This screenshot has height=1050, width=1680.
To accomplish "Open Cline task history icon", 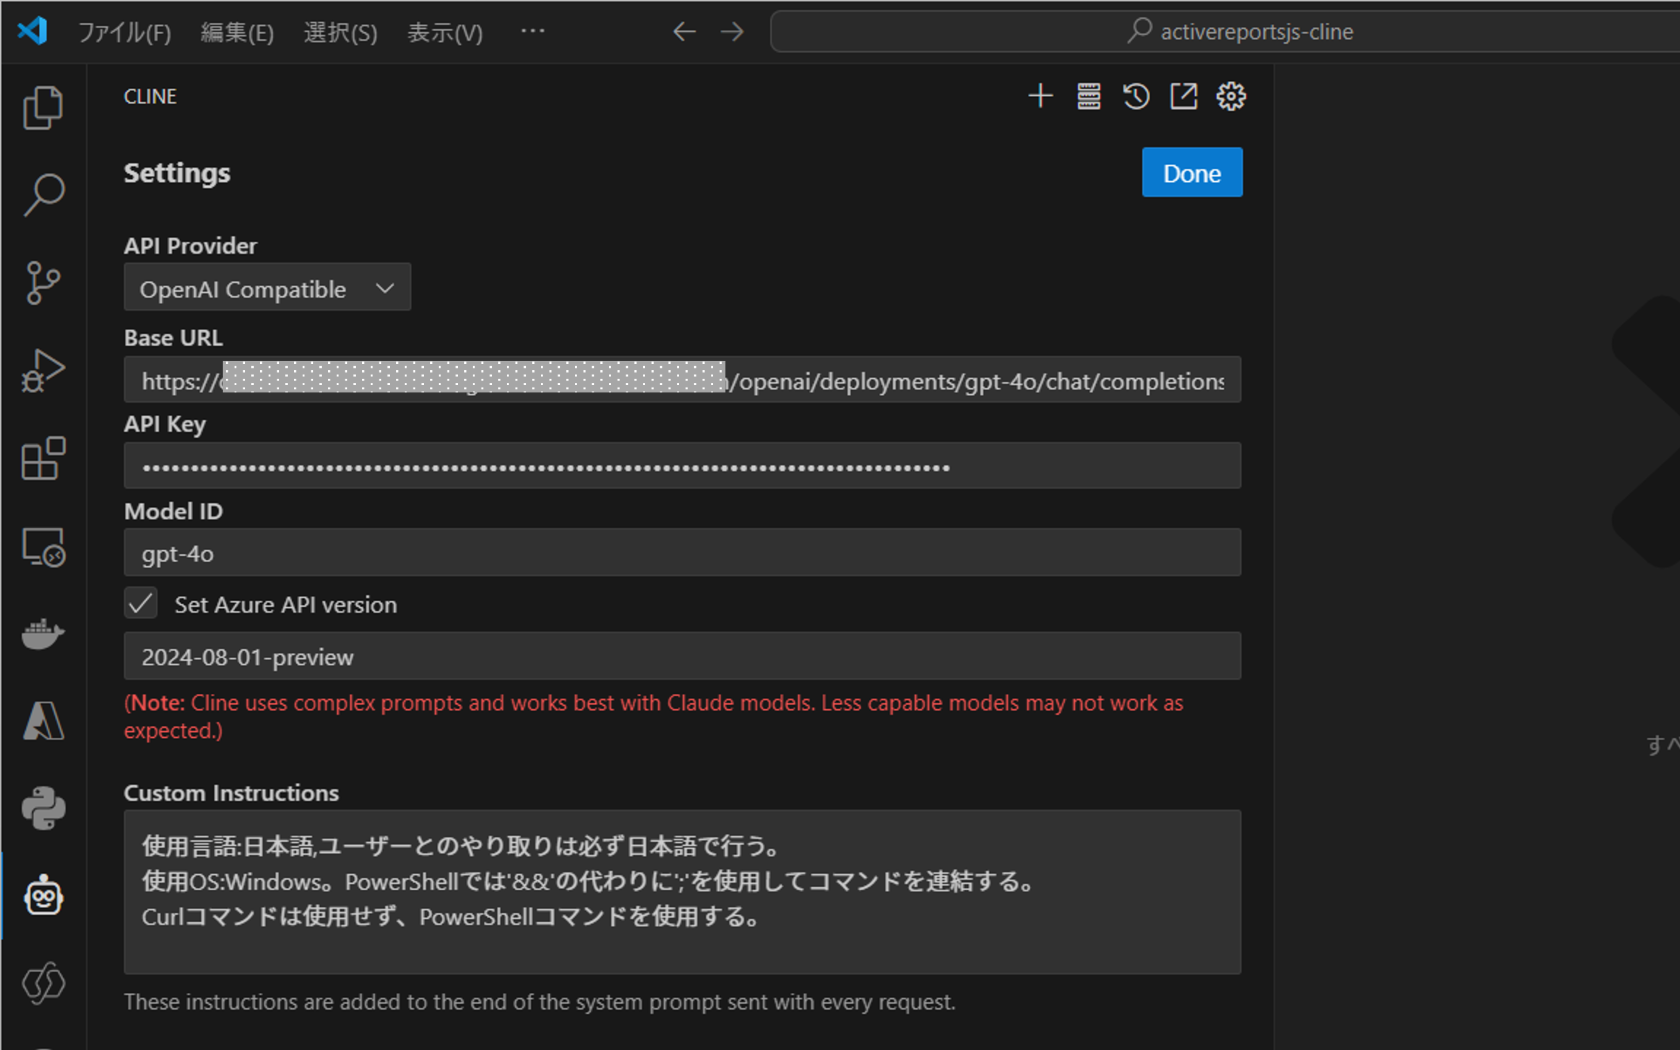I will [x=1136, y=96].
